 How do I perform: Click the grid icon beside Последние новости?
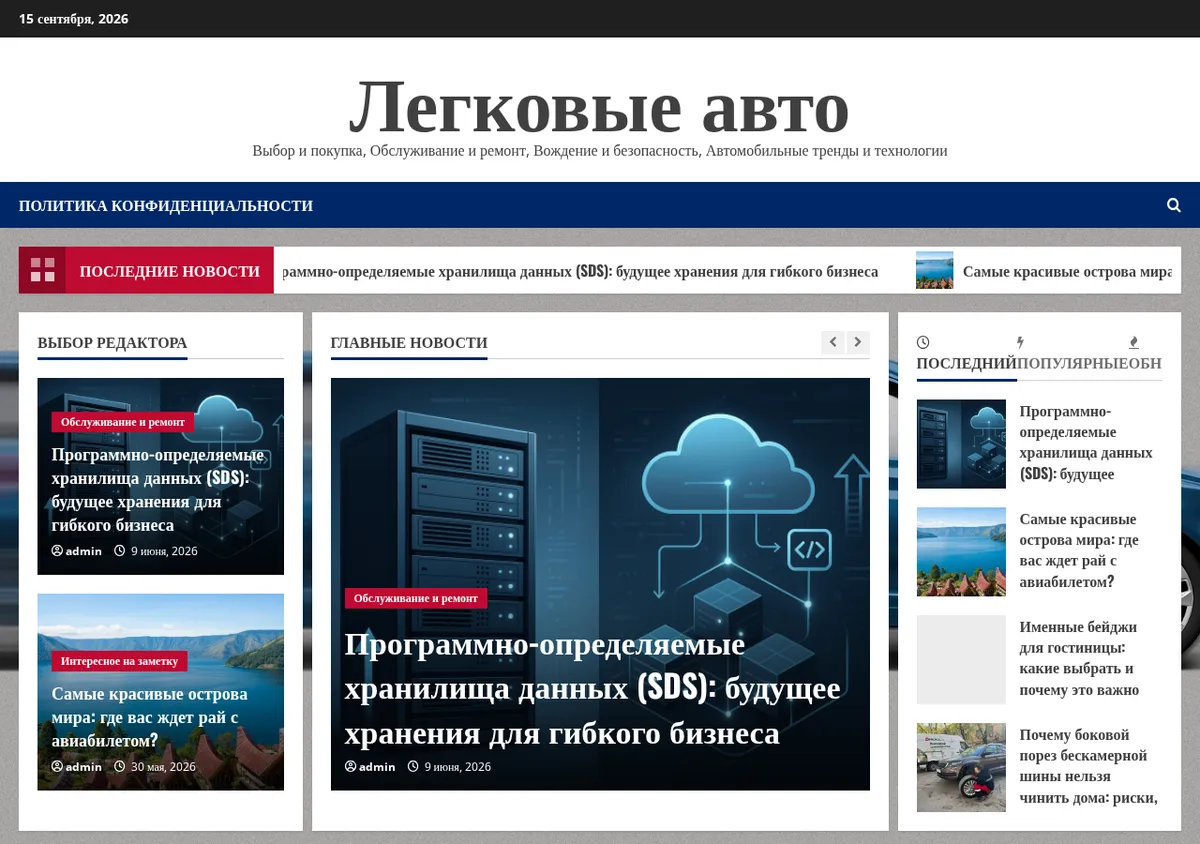pyautogui.click(x=42, y=270)
